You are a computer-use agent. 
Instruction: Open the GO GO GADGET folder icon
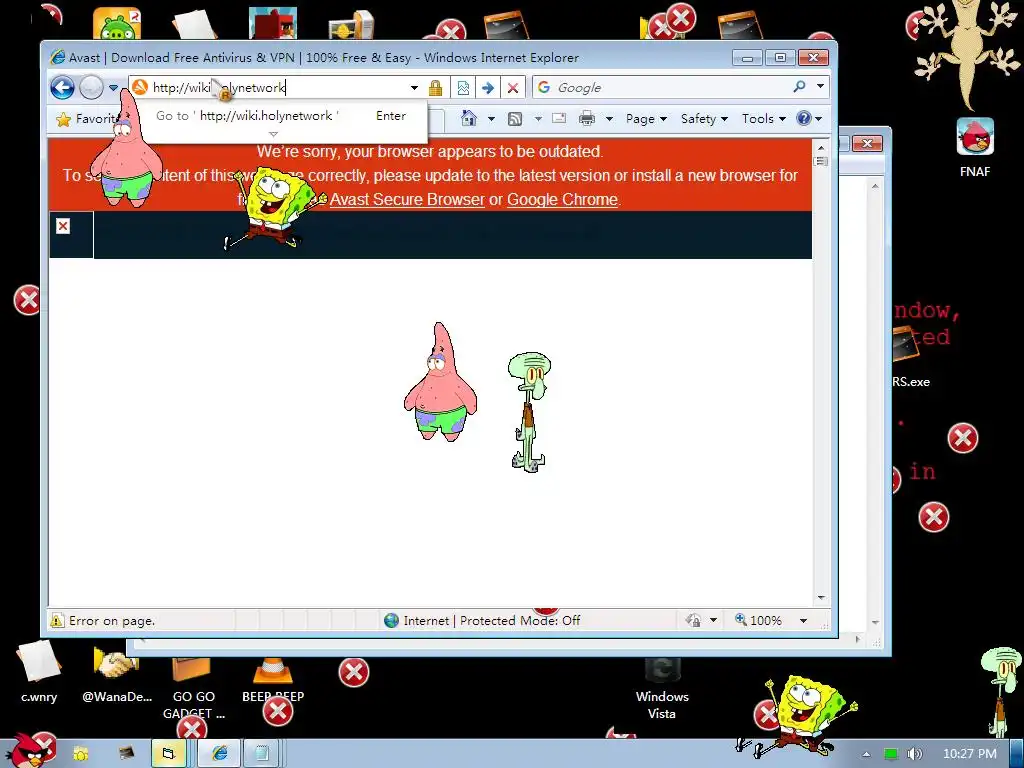point(193,688)
